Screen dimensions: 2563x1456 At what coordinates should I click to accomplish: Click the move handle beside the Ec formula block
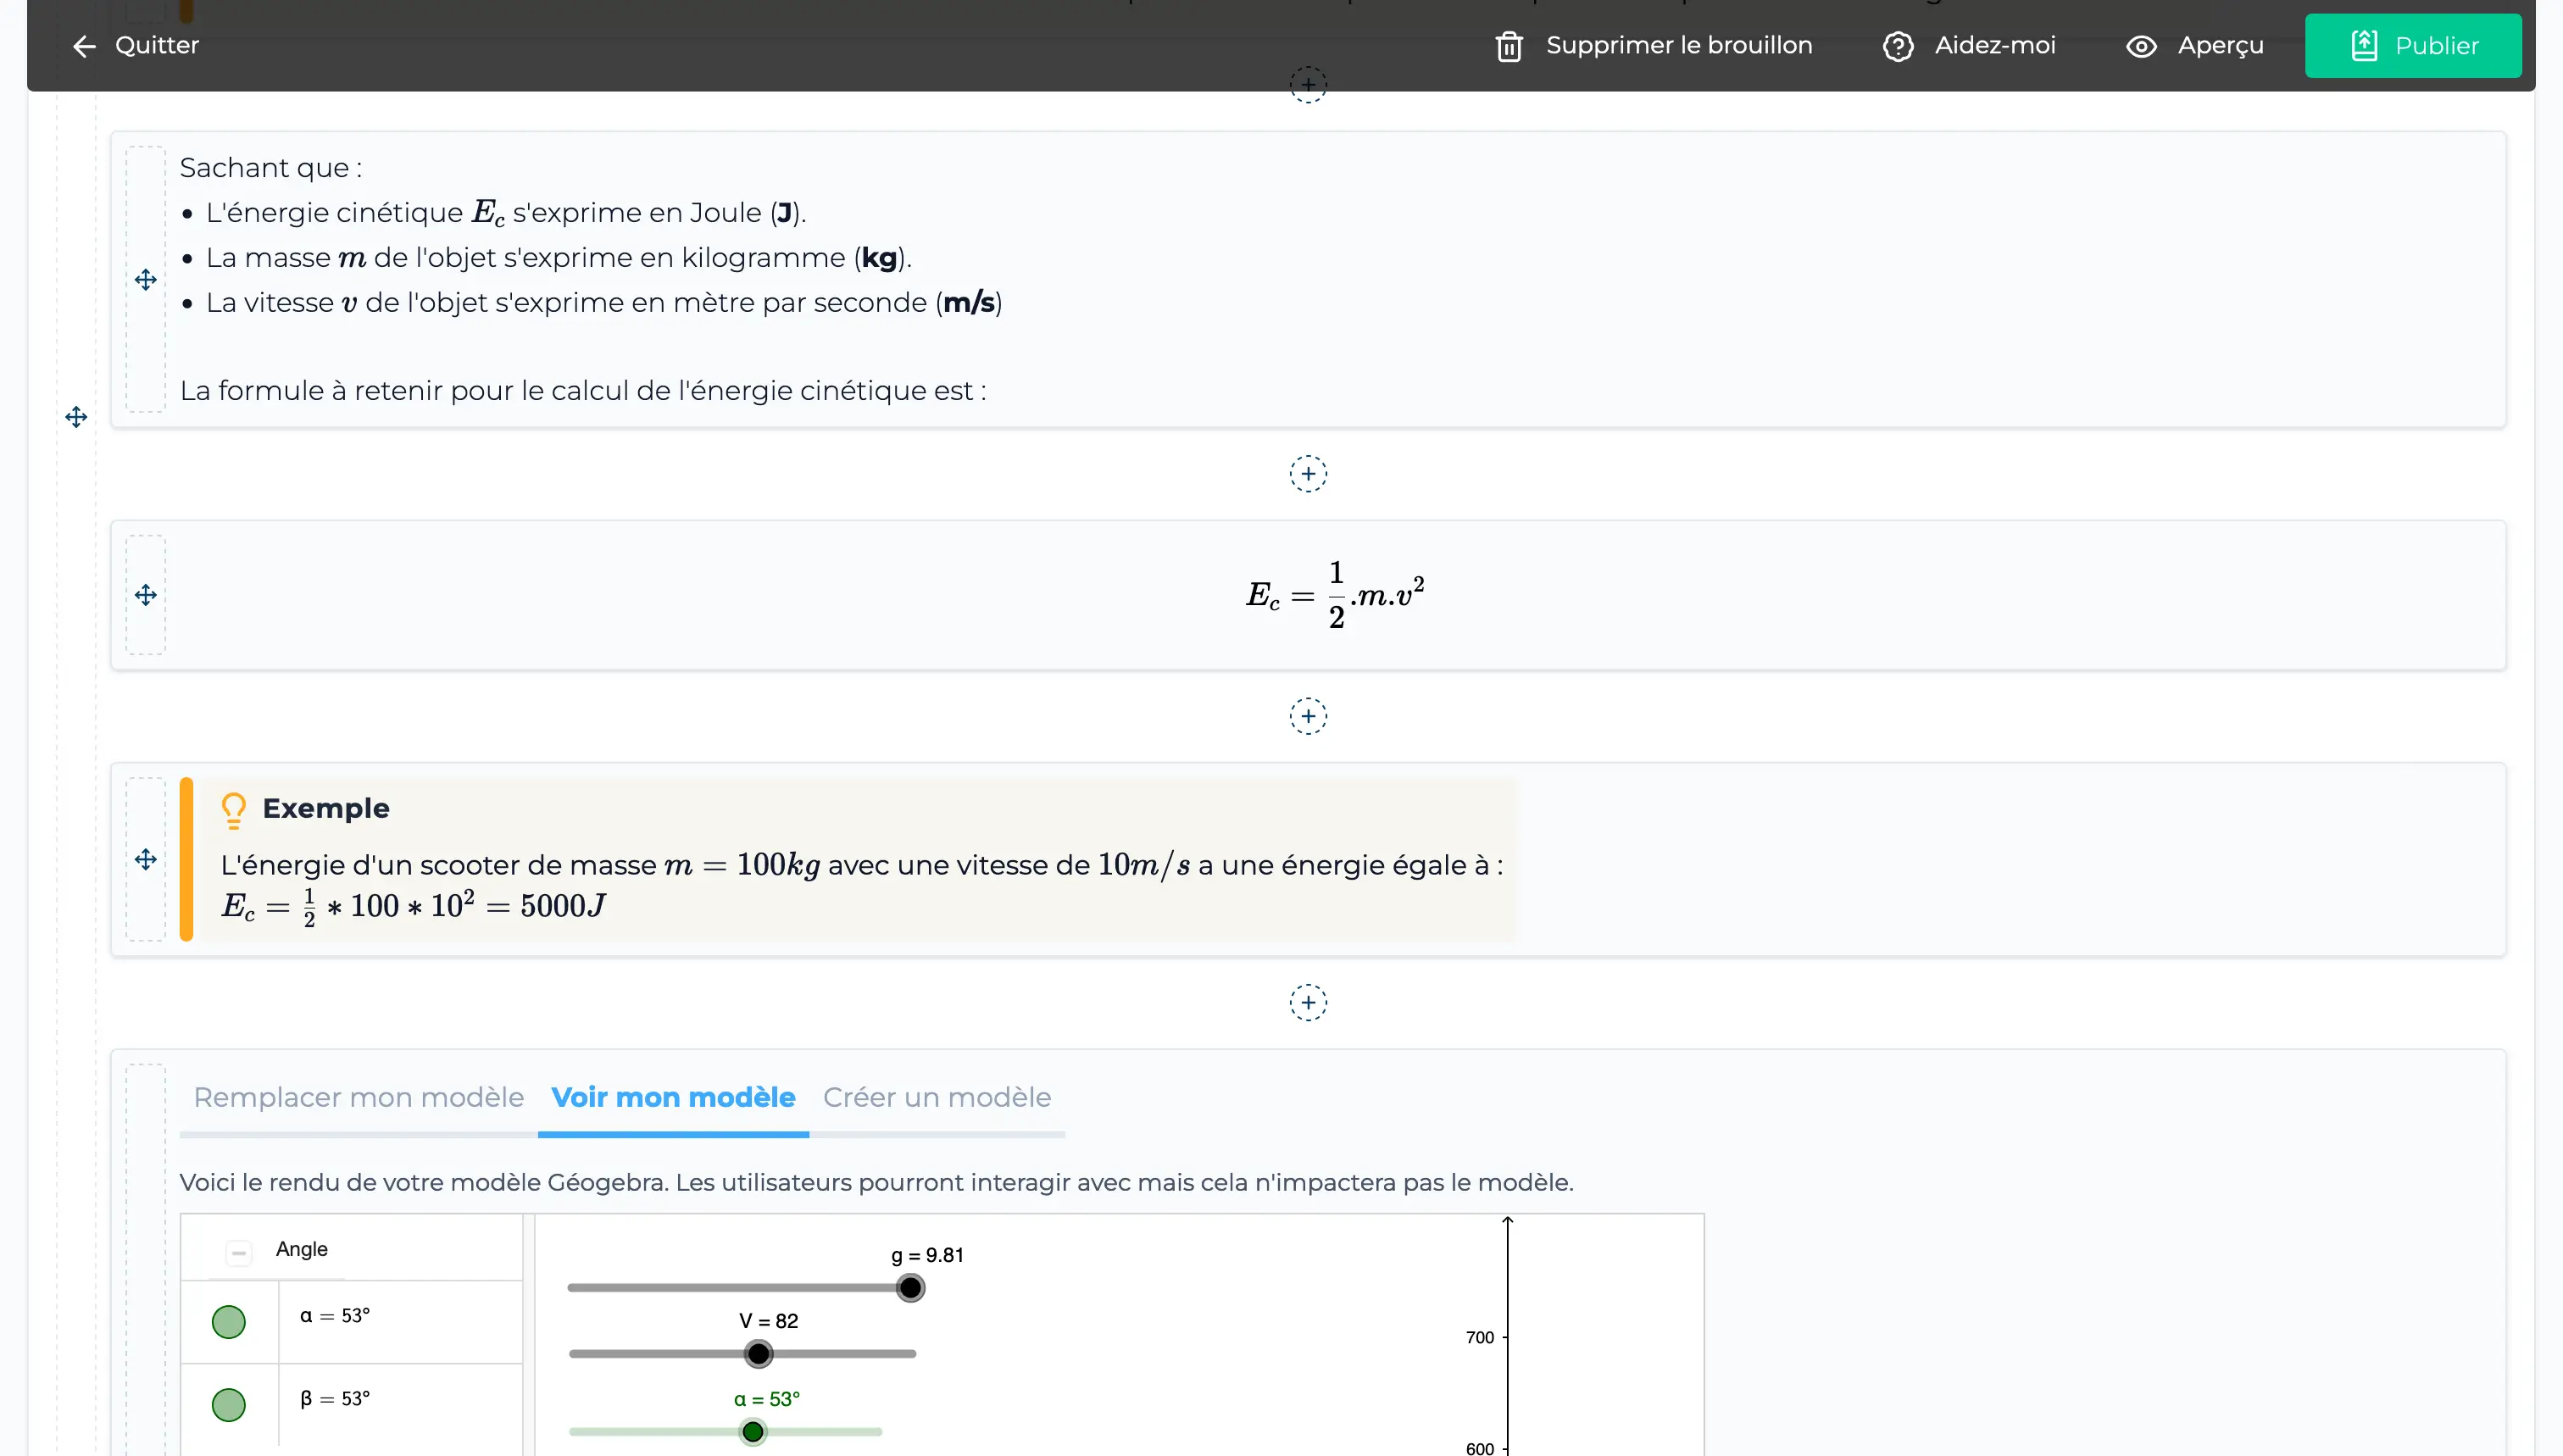tap(146, 595)
